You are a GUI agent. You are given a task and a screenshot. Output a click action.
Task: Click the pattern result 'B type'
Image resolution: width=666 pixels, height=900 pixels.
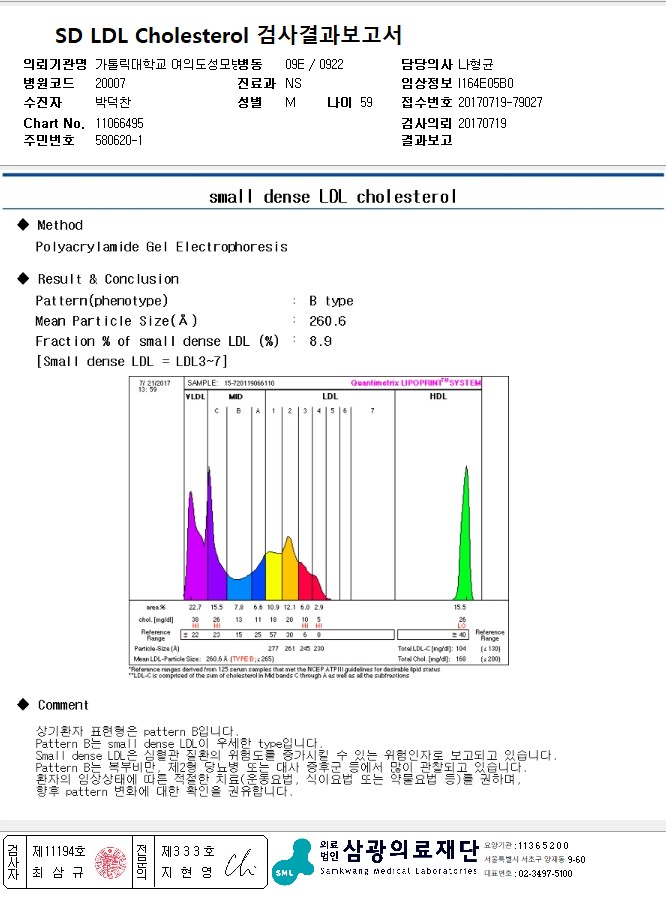[331, 301]
